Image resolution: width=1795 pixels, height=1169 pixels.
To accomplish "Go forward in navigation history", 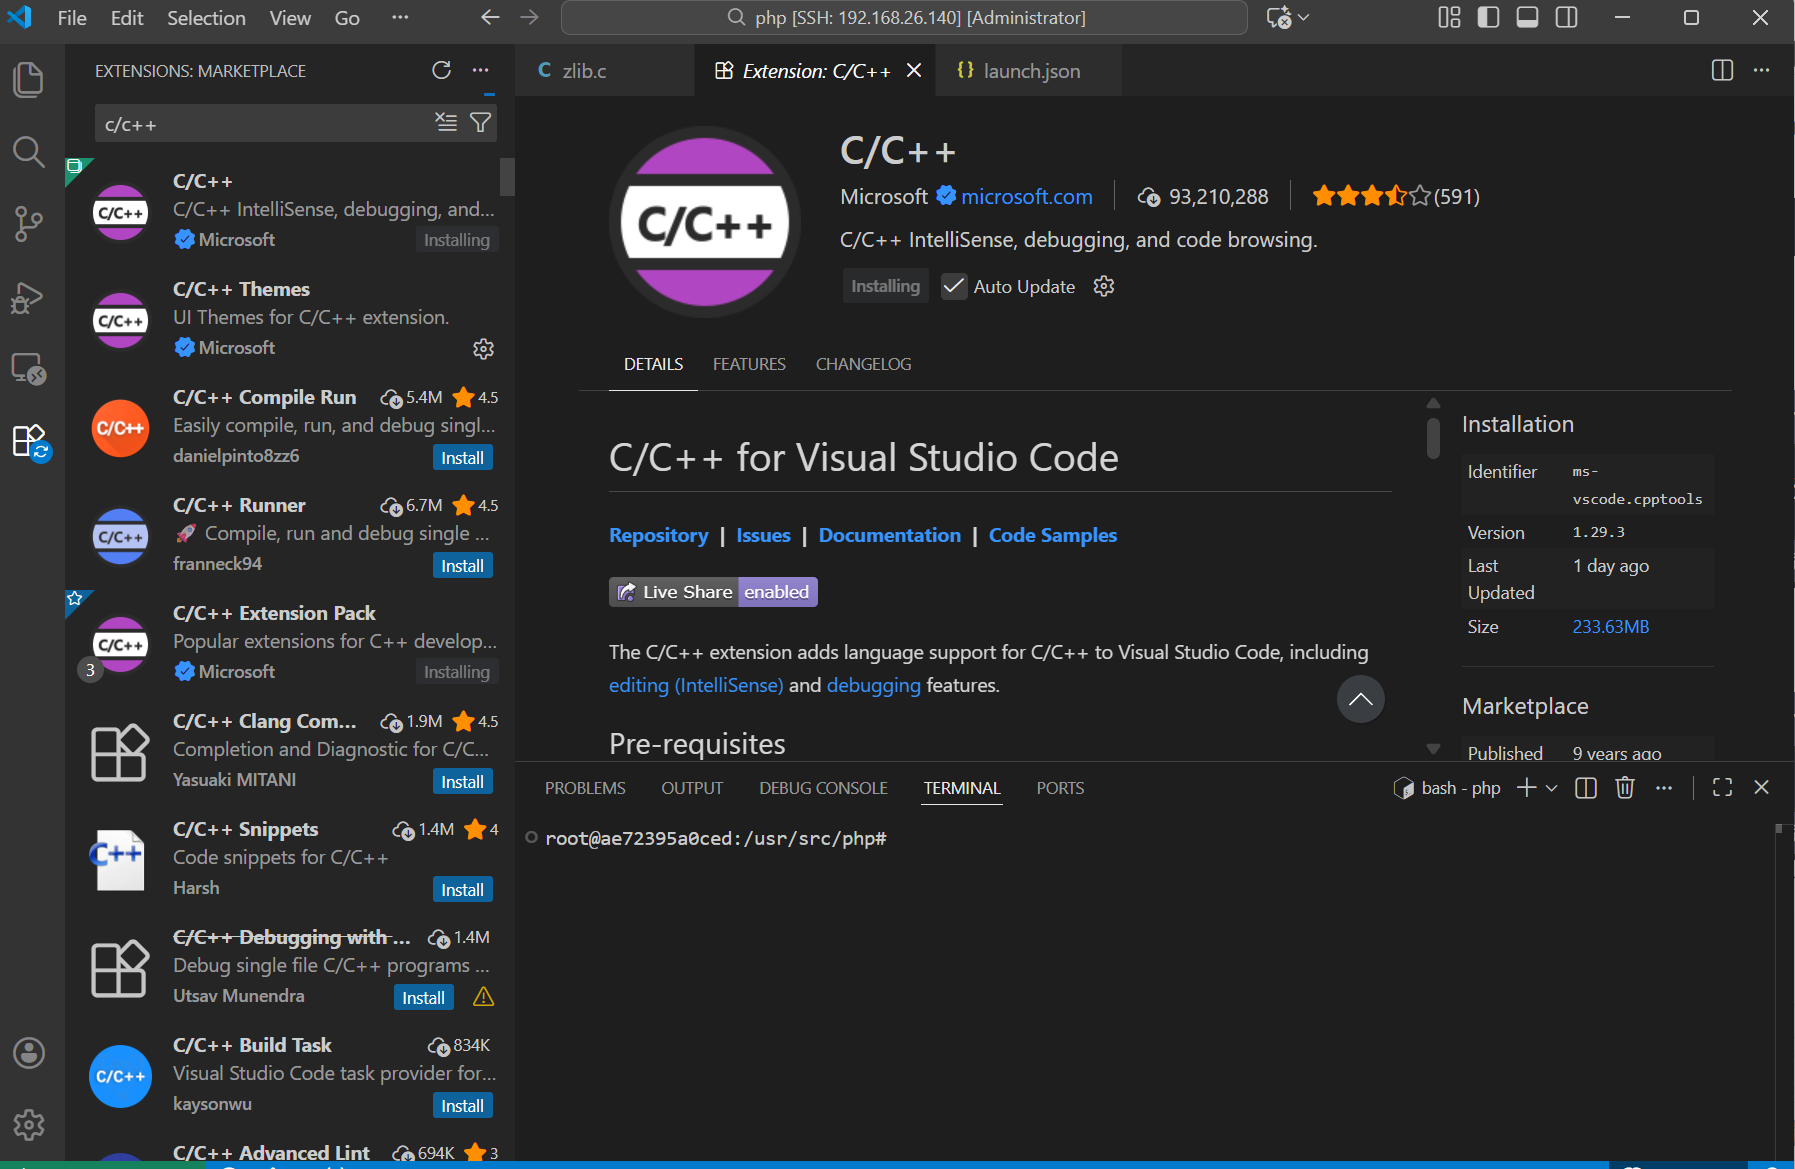I will pyautogui.click(x=530, y=17).
